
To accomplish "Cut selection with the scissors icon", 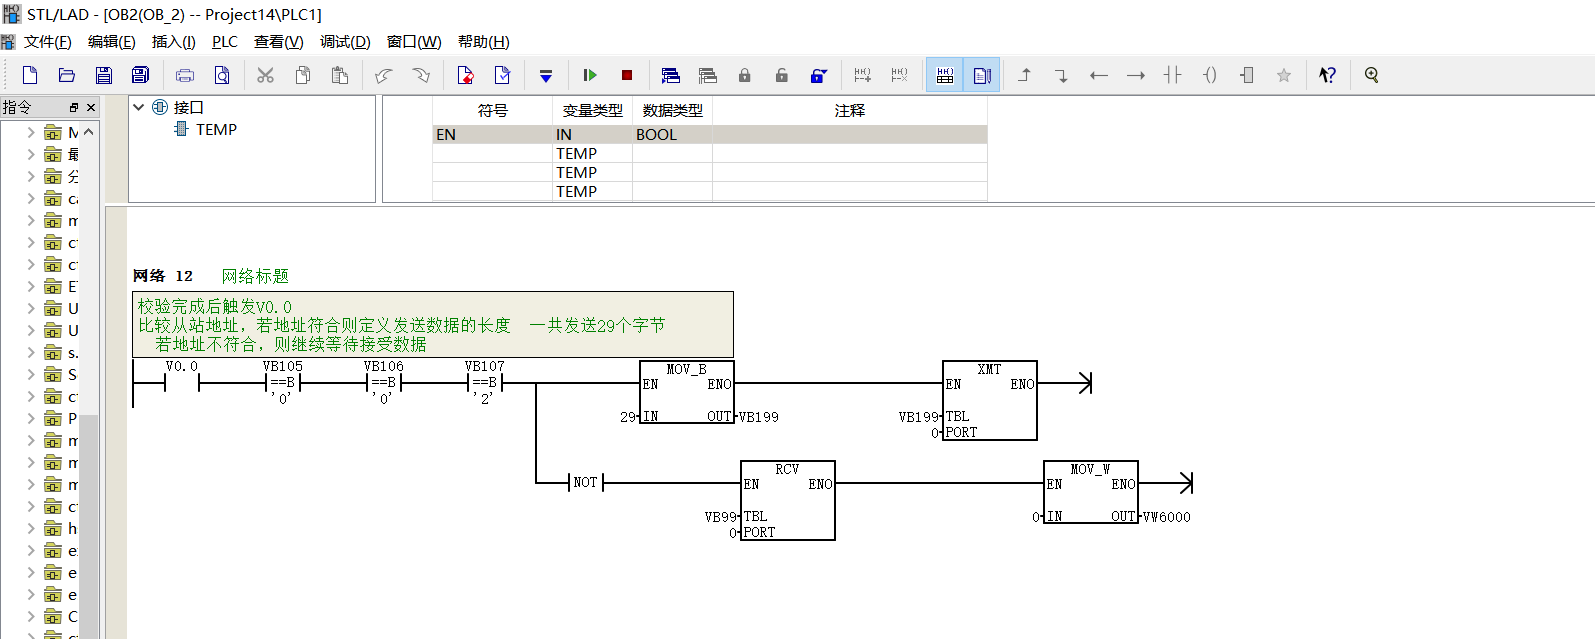I will pos(265,75).
